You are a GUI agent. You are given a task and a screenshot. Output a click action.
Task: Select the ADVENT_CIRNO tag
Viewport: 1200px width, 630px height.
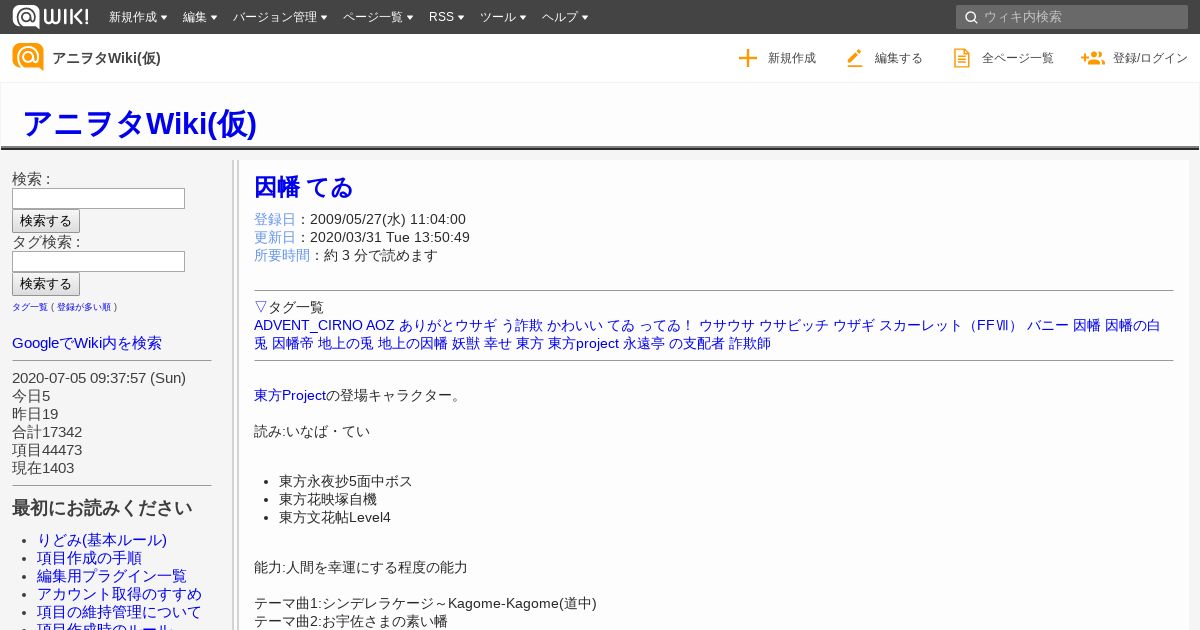[308, 325]
